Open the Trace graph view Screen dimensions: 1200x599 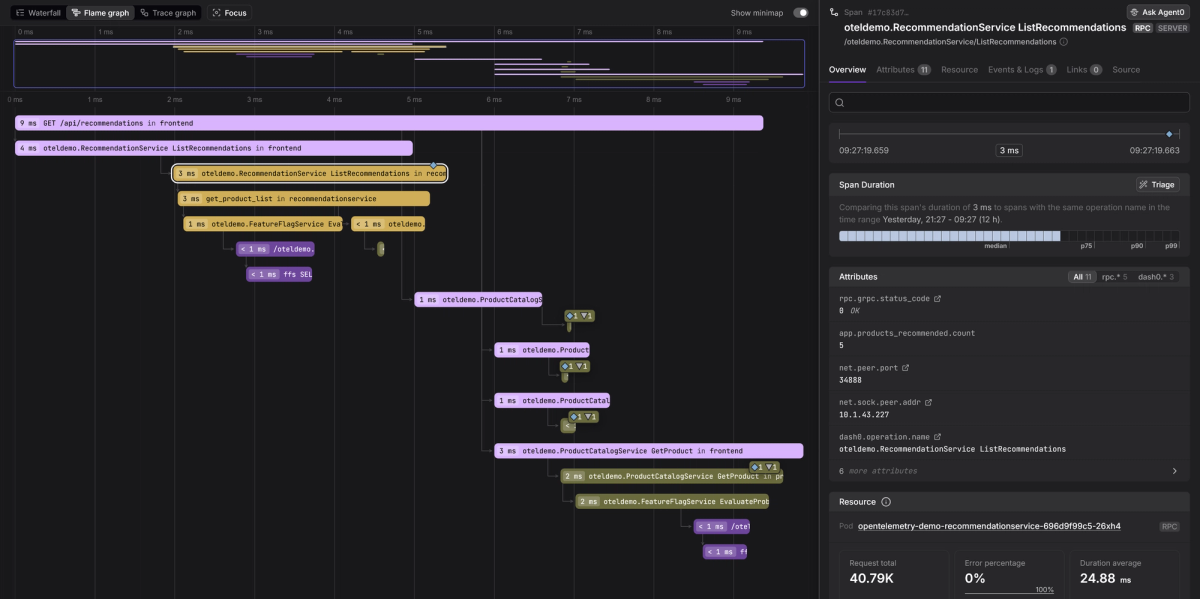click(x=167, y=13)
